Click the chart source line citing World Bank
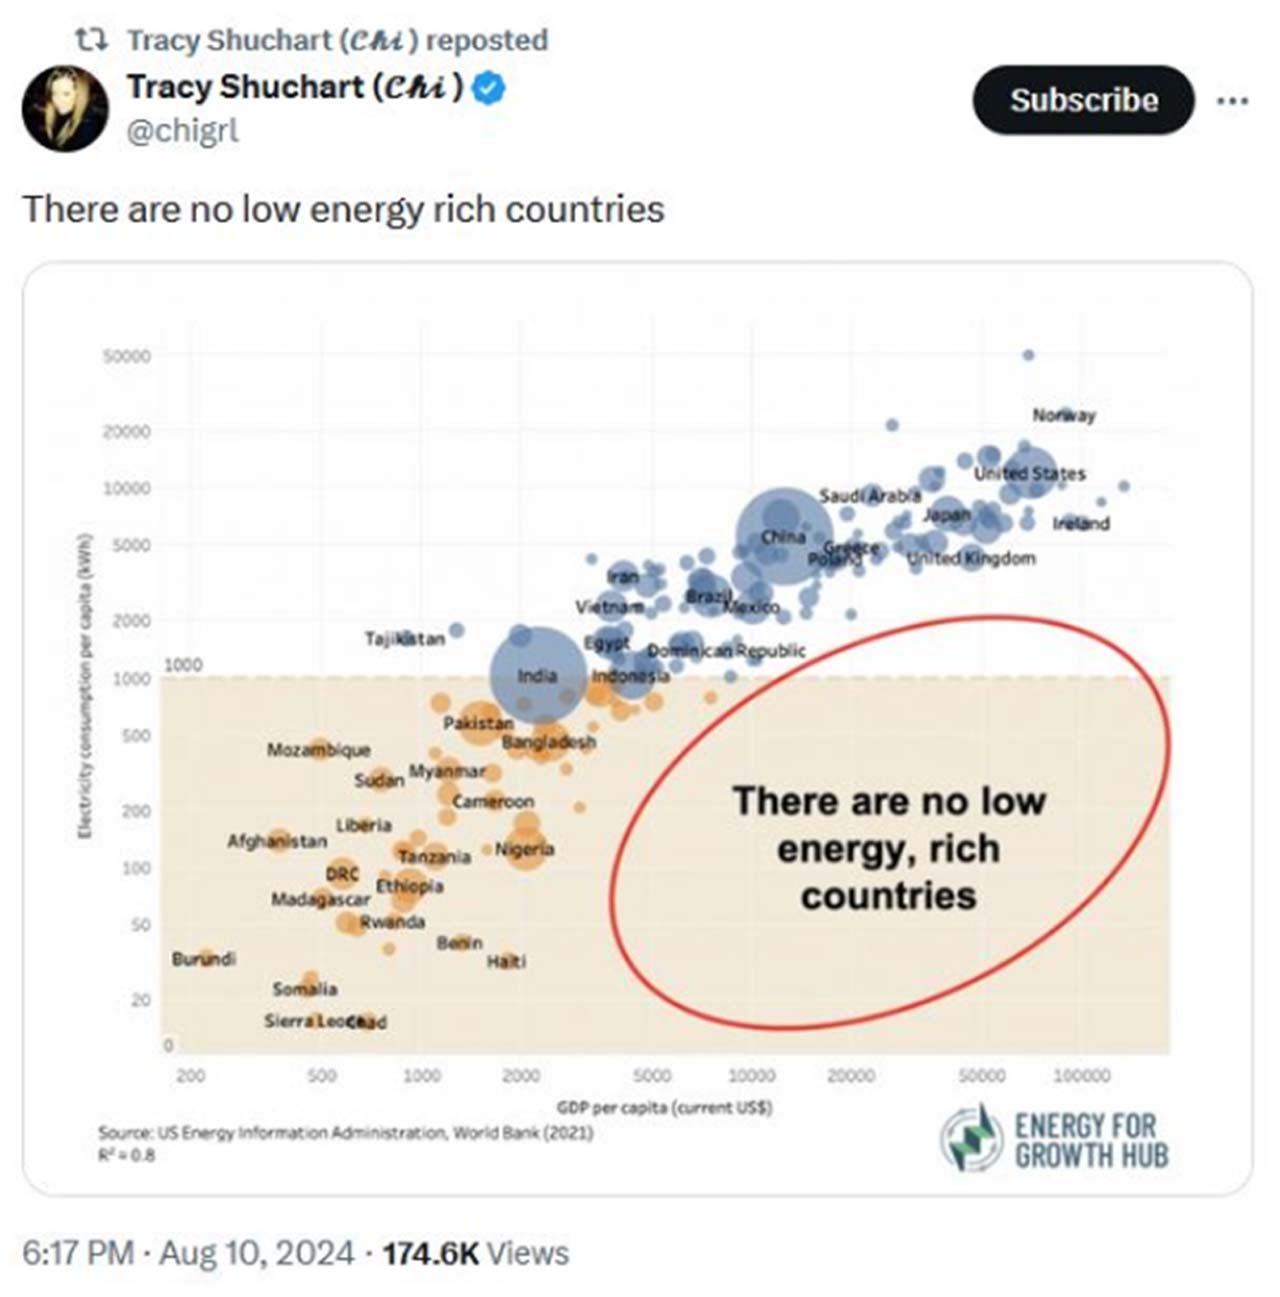This screenshot has width=1280, height=1297. pos(345,1133)
